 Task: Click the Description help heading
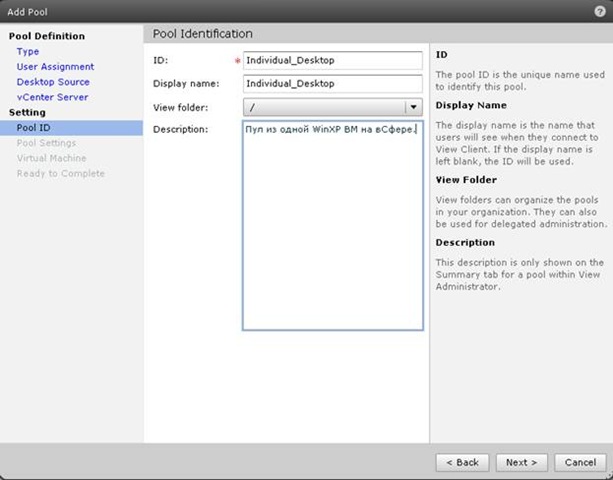click(465, 242)
